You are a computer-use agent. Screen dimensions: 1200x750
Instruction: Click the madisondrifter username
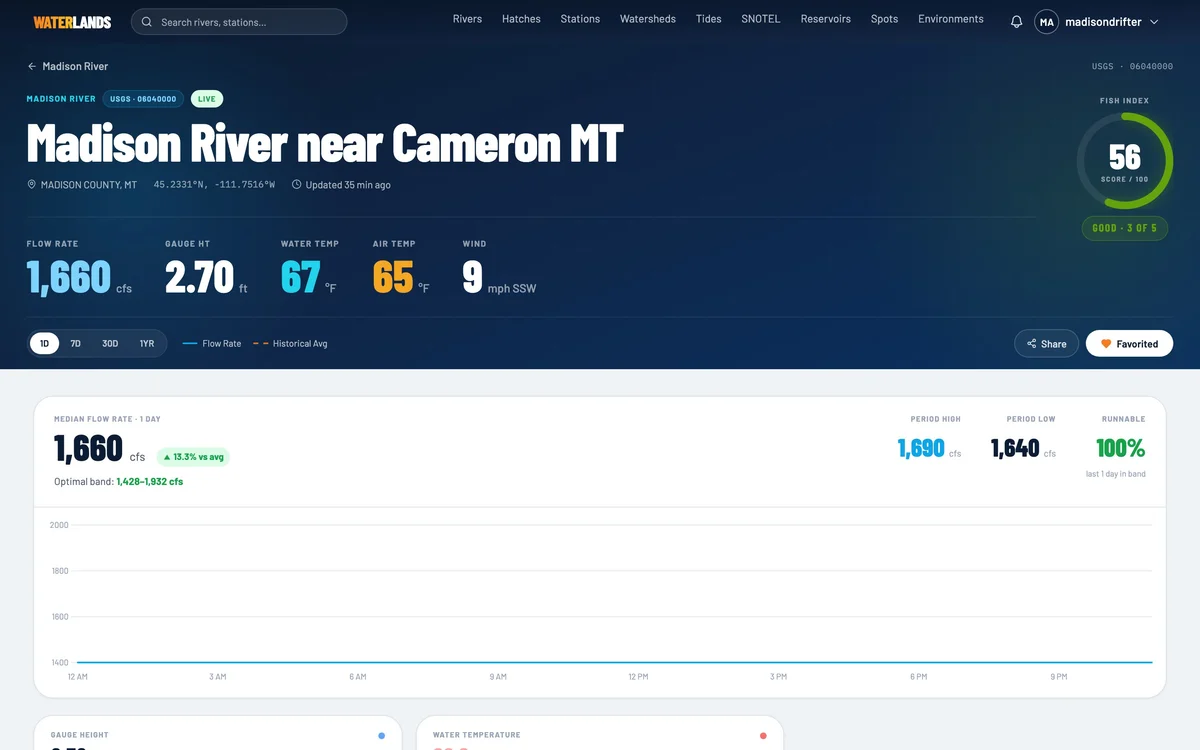point(1104,22)
